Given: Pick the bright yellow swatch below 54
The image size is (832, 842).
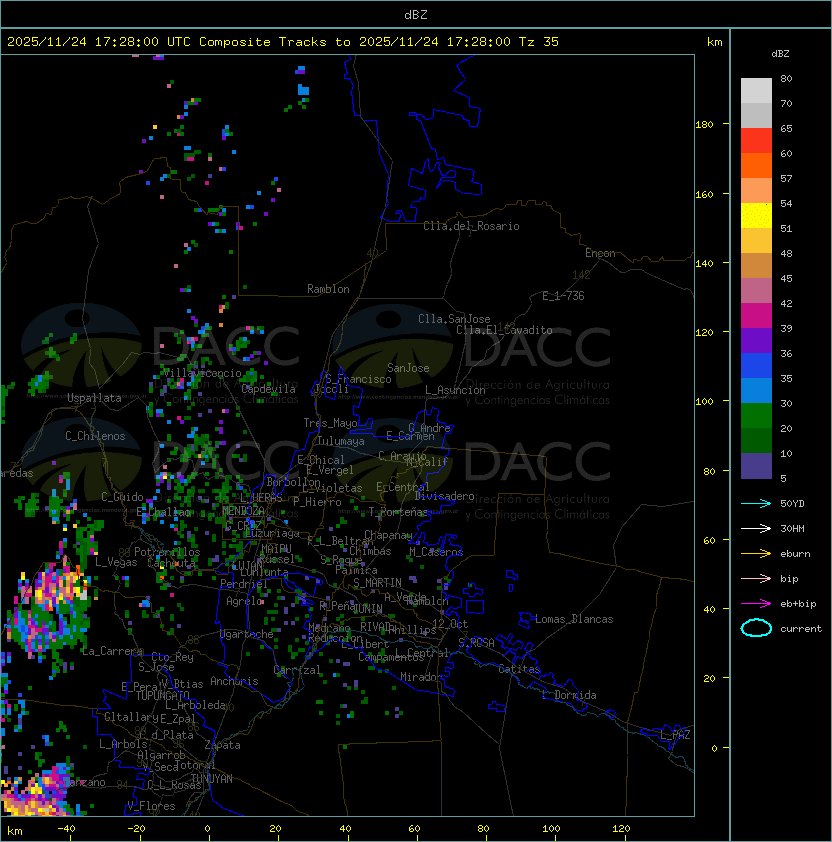Looking at the screenshot, I should pos(756,215).
